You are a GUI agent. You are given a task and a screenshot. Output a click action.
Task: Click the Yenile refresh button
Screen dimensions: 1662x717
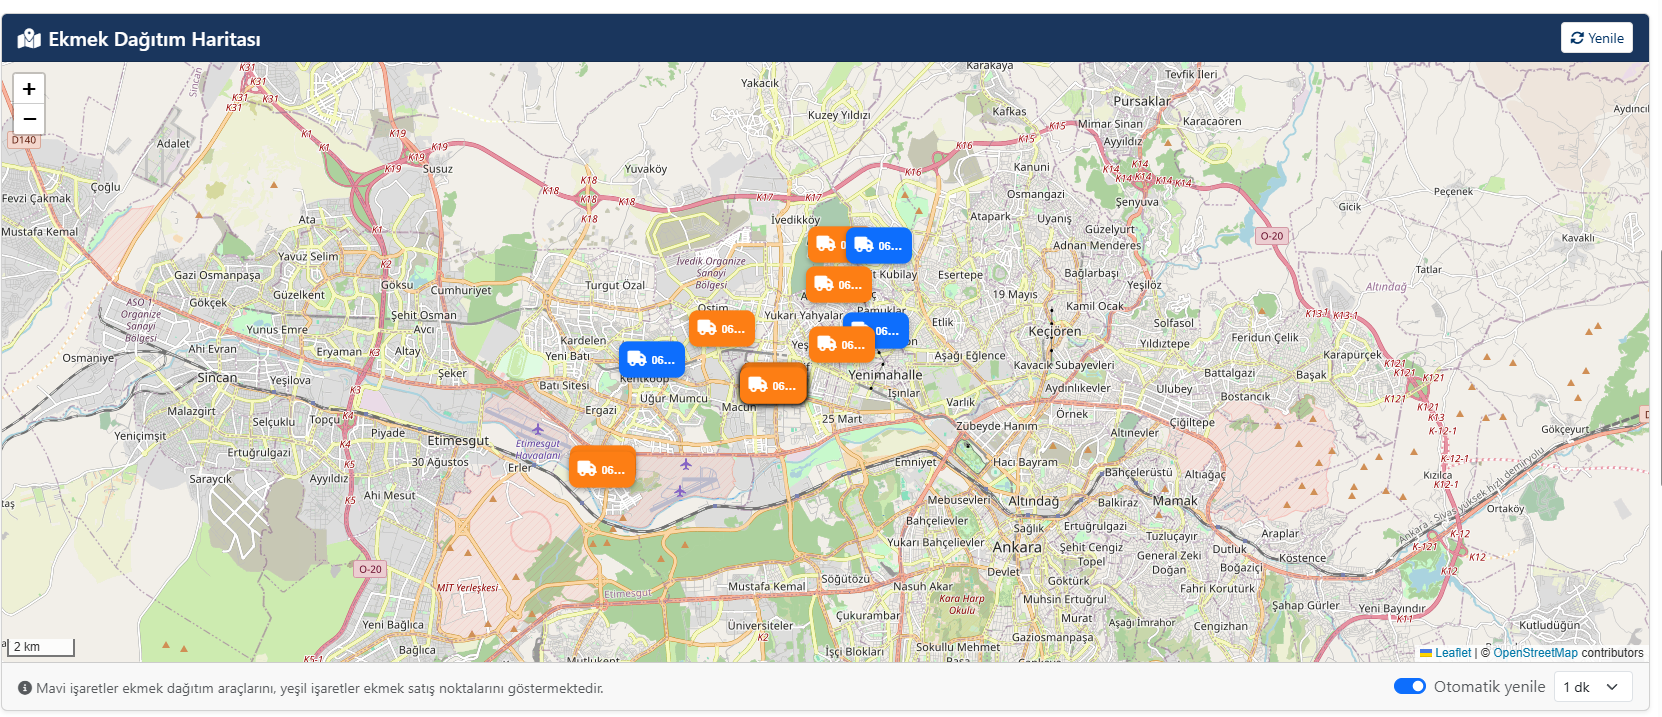coord(1596,38)
